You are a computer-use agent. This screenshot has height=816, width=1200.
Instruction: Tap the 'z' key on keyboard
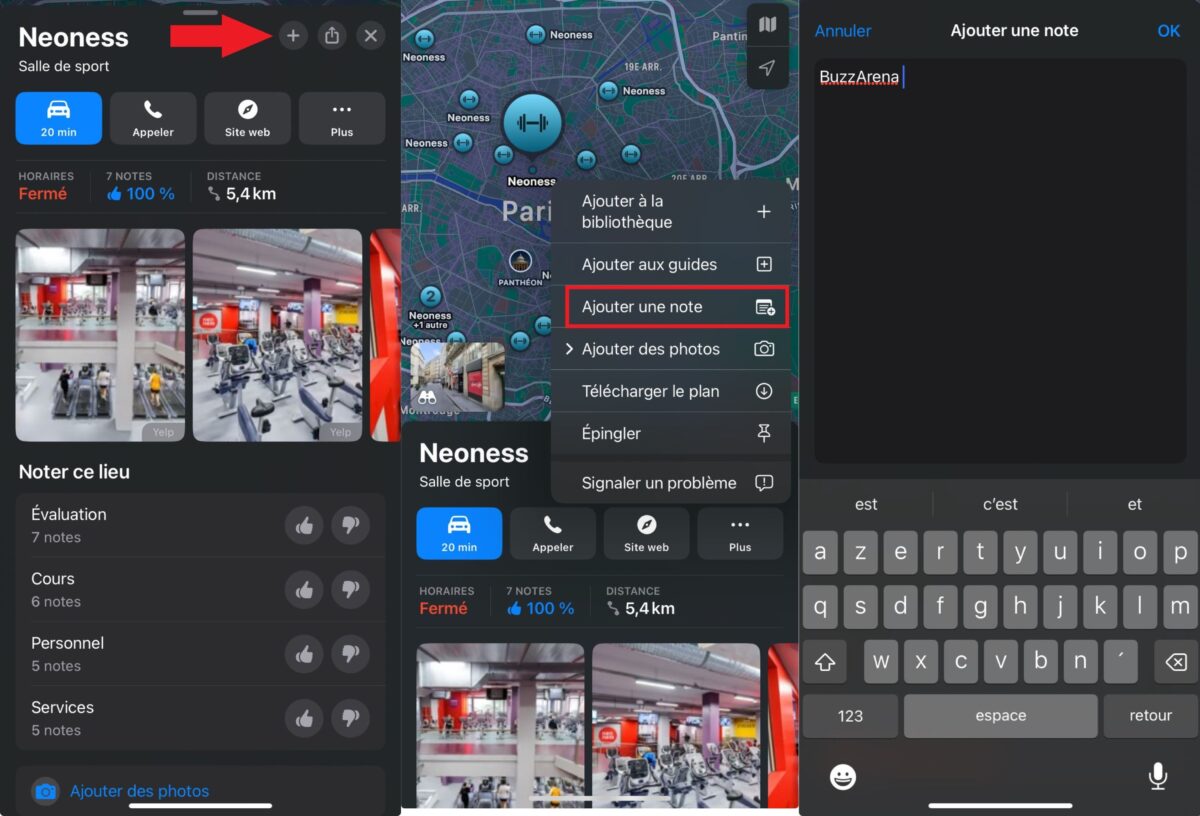(860, 552)
